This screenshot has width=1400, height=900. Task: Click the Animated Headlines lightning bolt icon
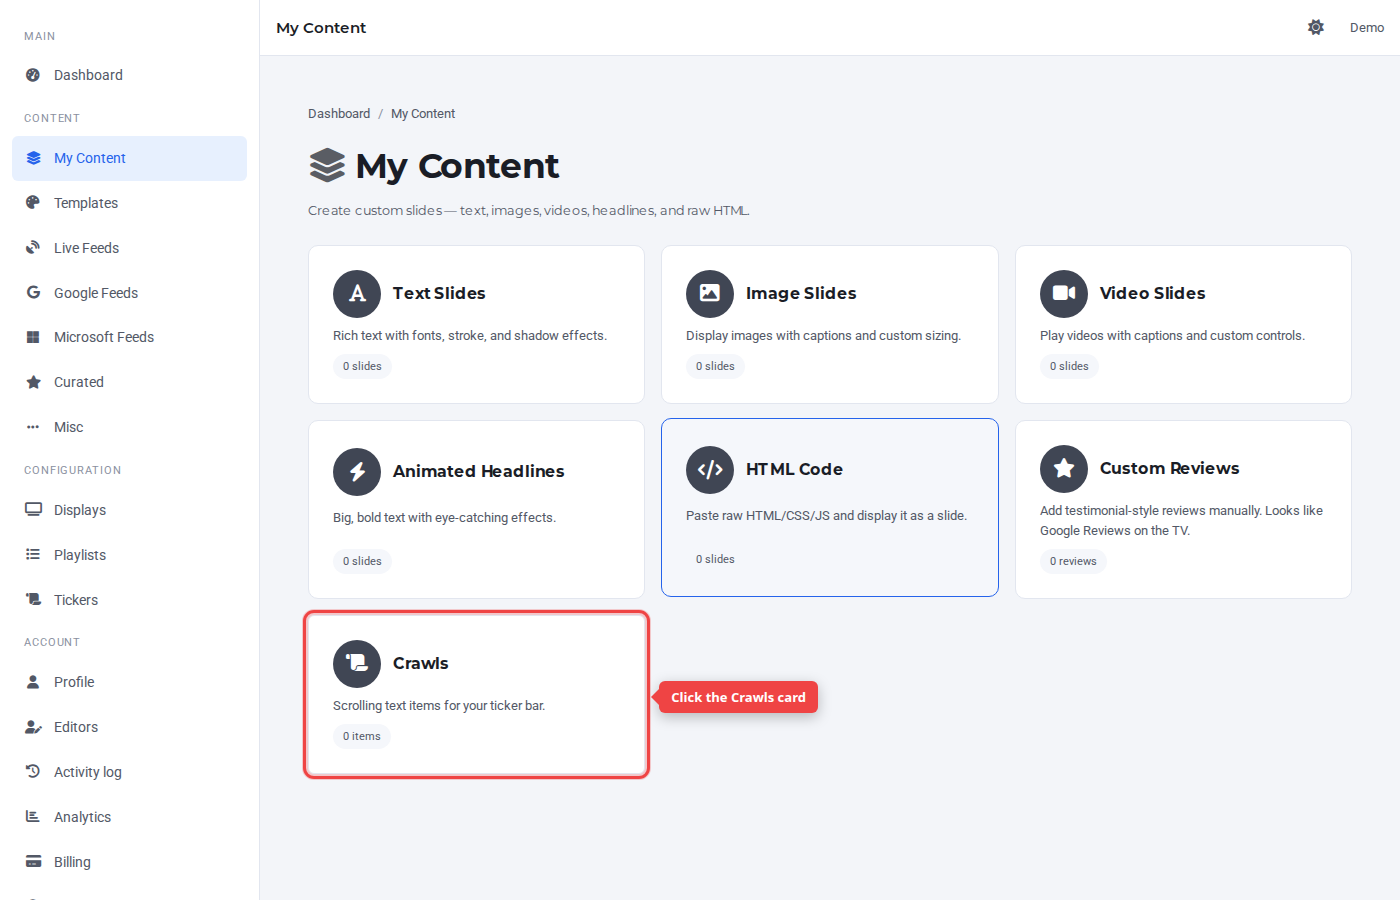(357, 472)
